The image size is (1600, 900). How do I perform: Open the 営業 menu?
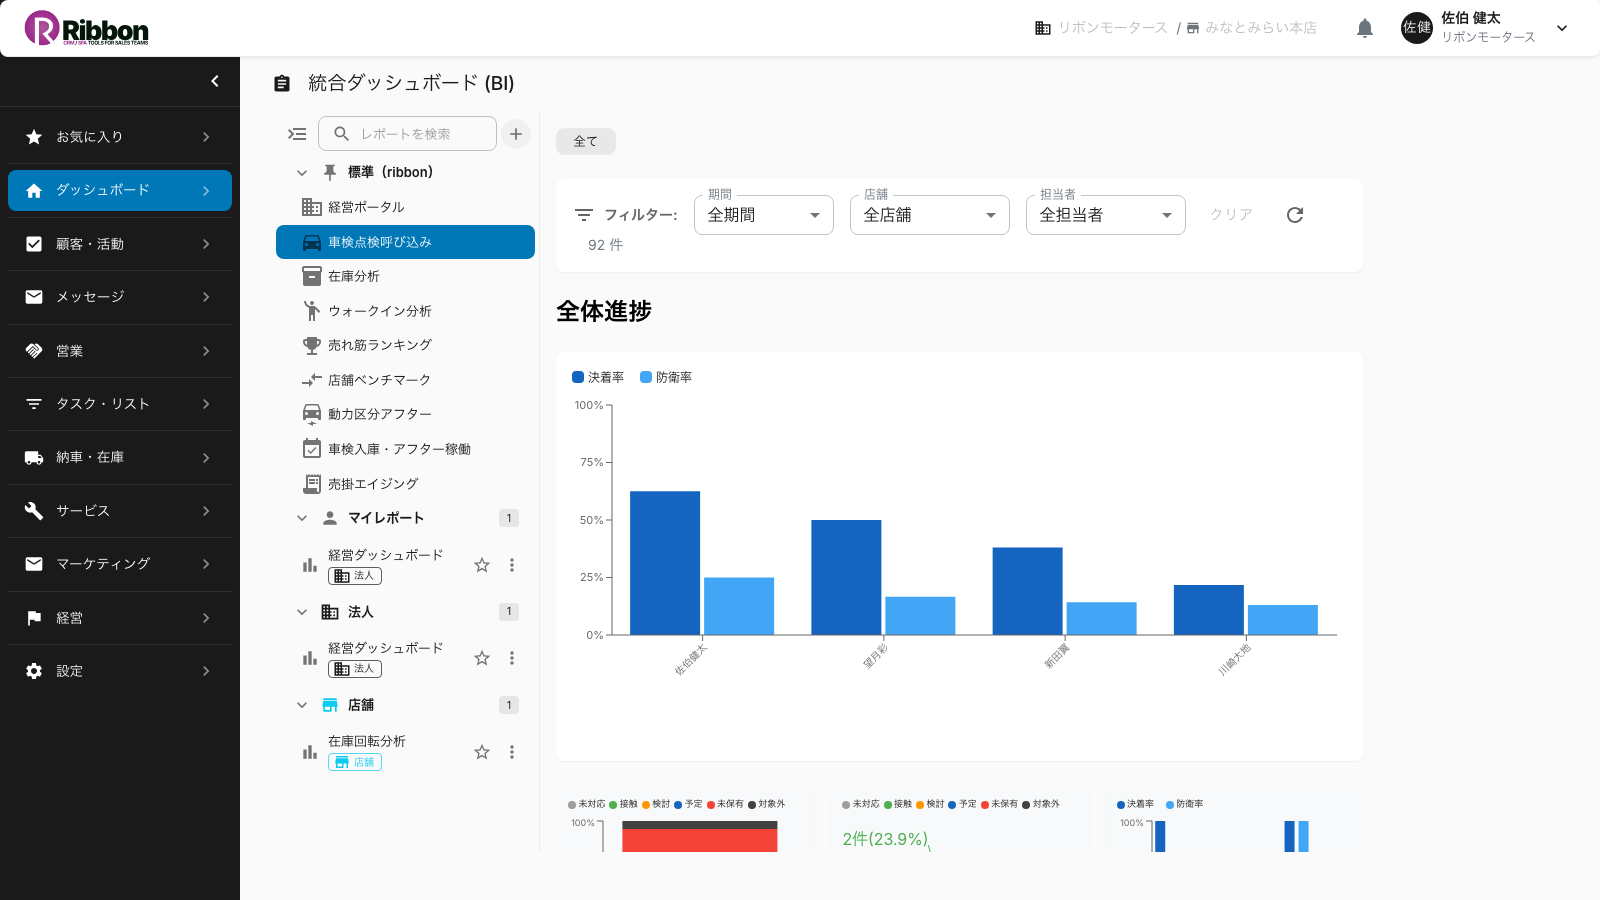[120, 351]
